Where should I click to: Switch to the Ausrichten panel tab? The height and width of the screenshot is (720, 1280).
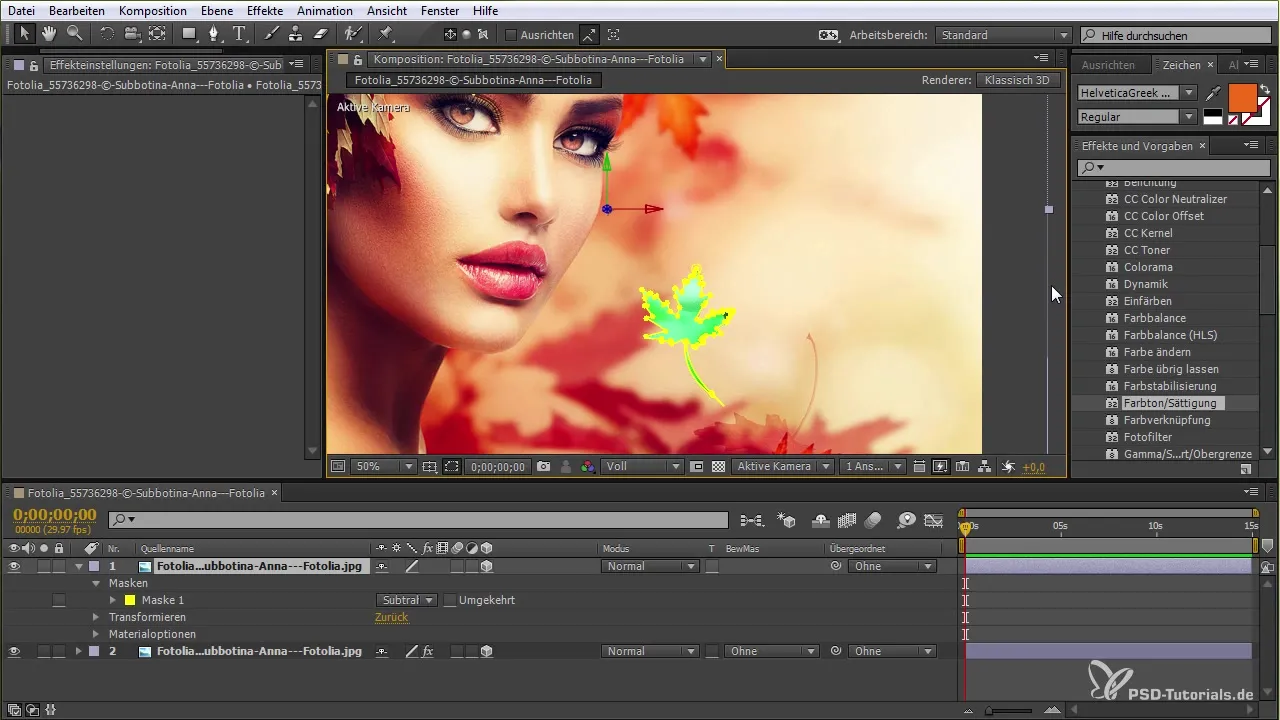click(1108, 65)
